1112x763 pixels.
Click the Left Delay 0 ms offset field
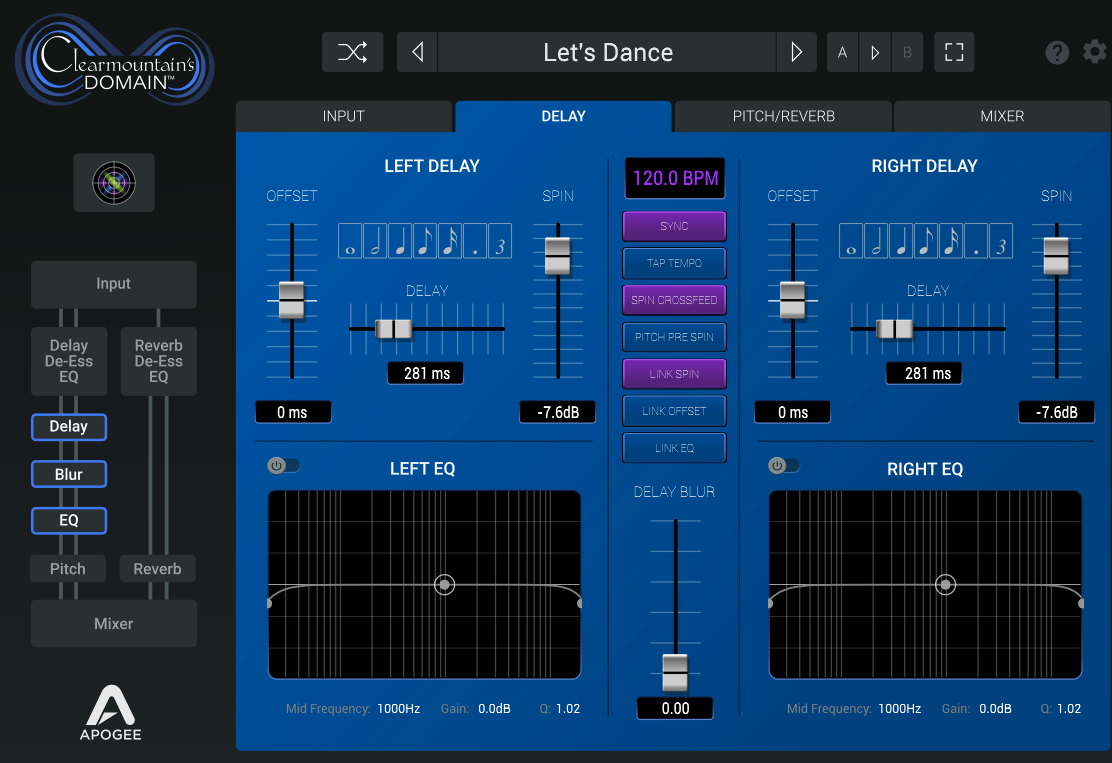point(293,412)
